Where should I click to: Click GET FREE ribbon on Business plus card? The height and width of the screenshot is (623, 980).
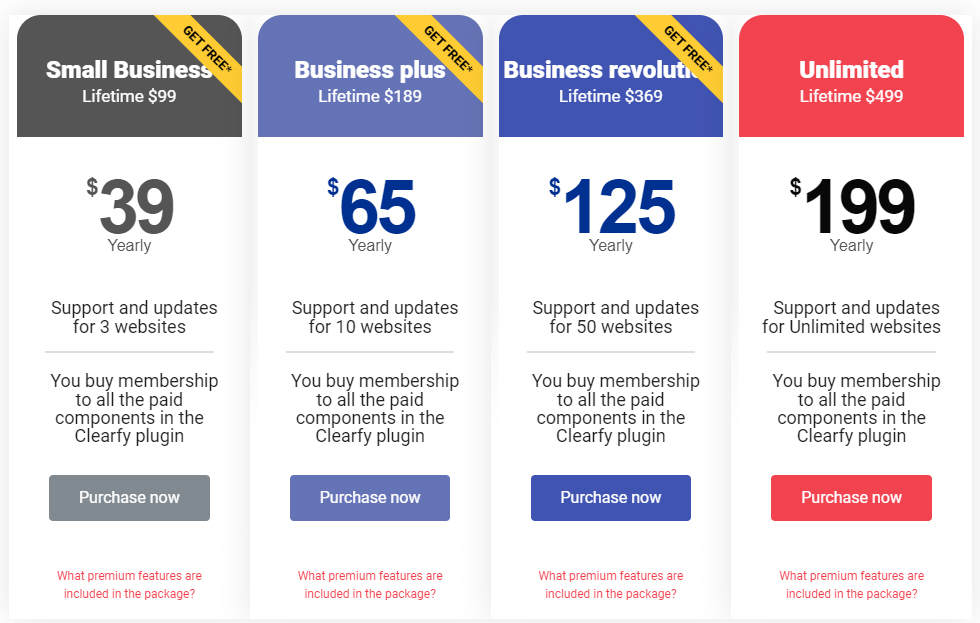click(x=448, y=49)
